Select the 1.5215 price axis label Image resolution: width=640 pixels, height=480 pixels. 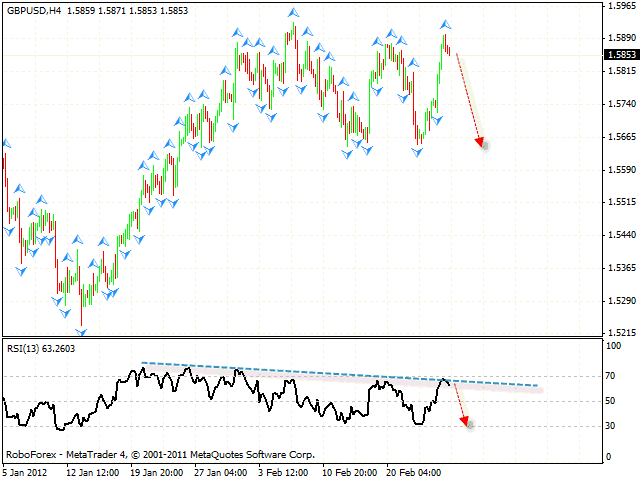tap(620, 332)
